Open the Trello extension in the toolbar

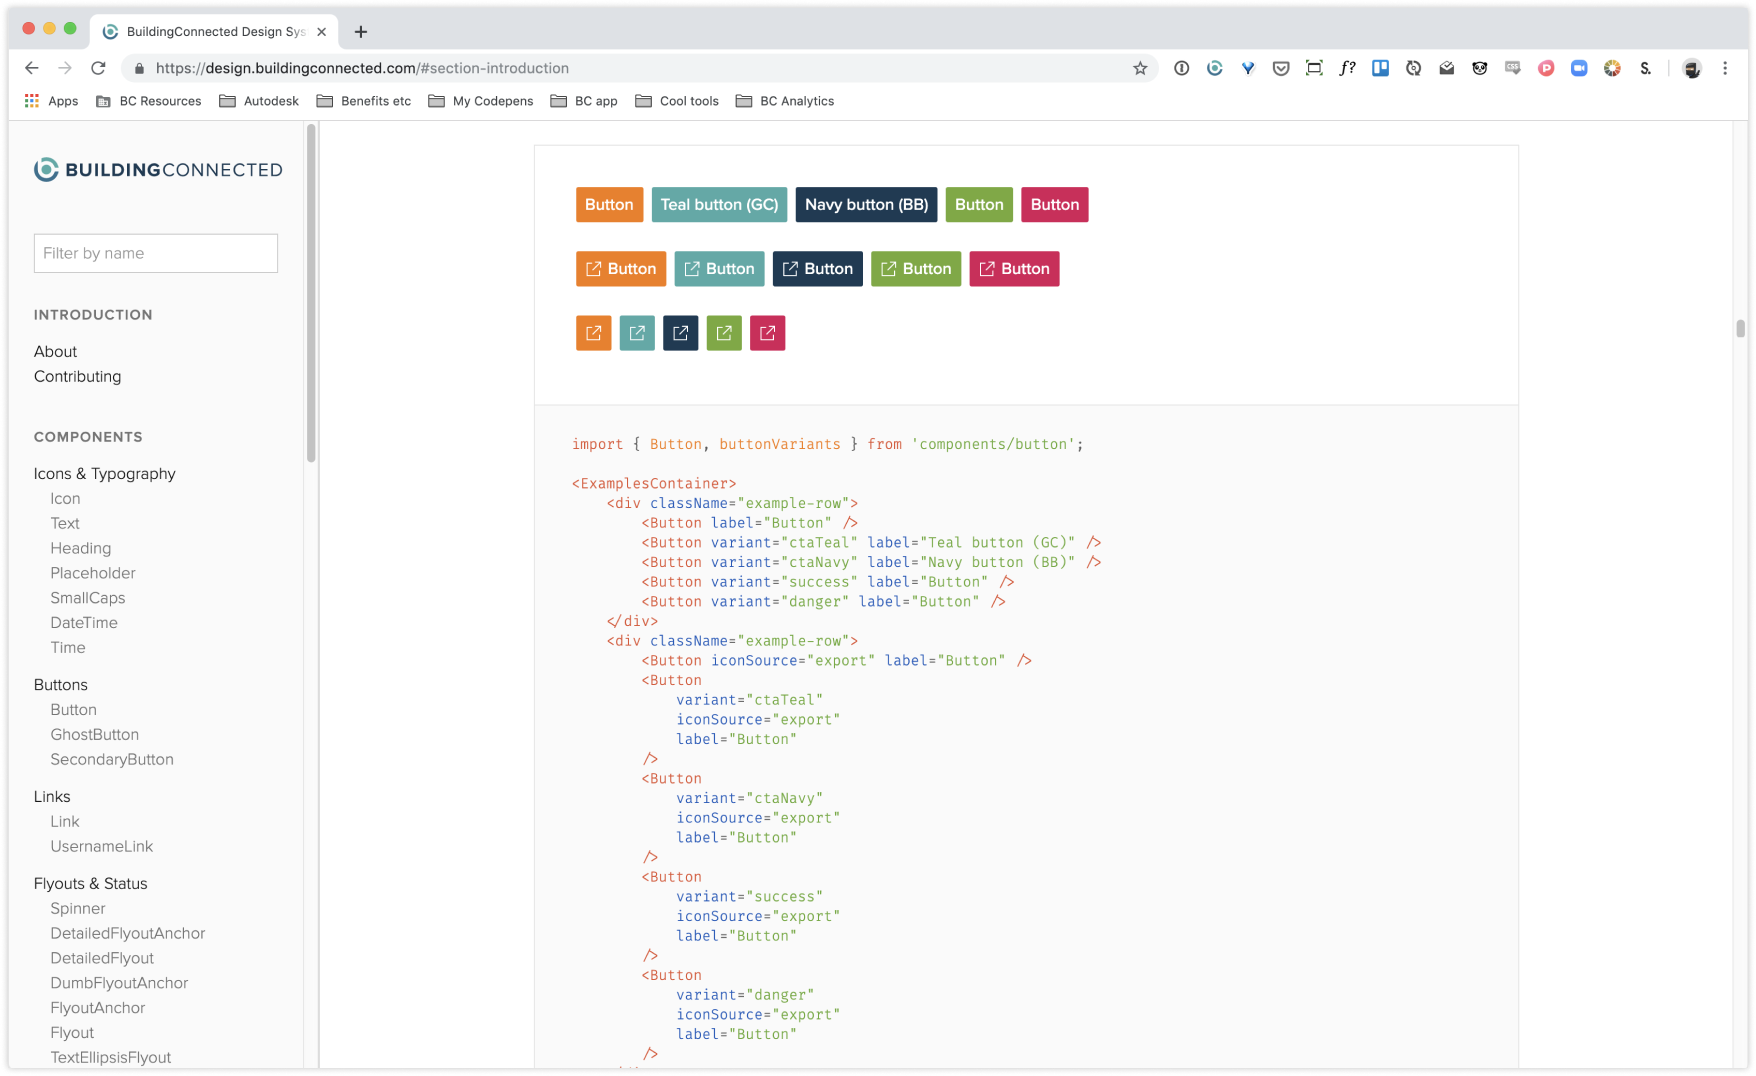click(x=1380, y=68)
